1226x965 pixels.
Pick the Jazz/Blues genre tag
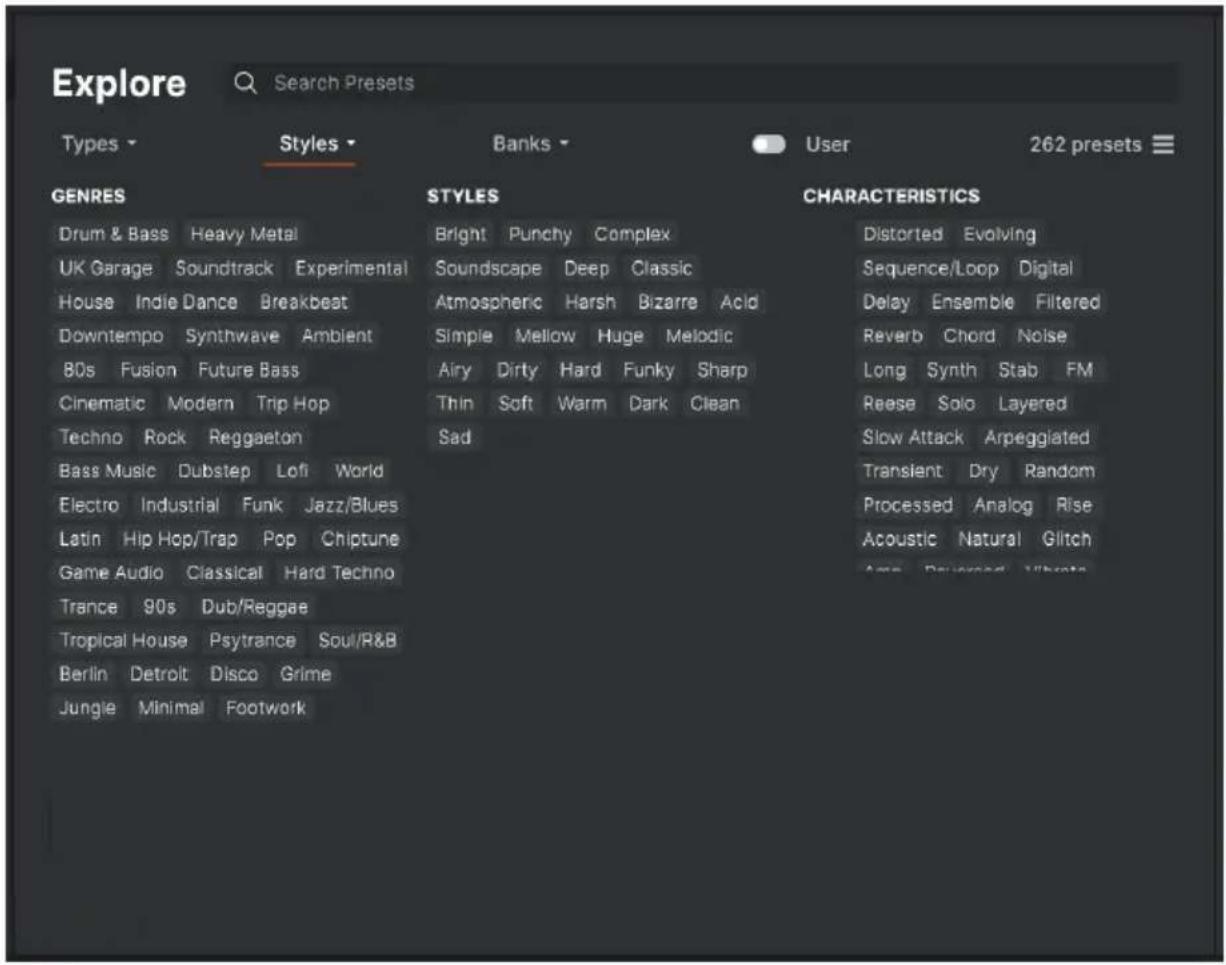pos(351,505)
